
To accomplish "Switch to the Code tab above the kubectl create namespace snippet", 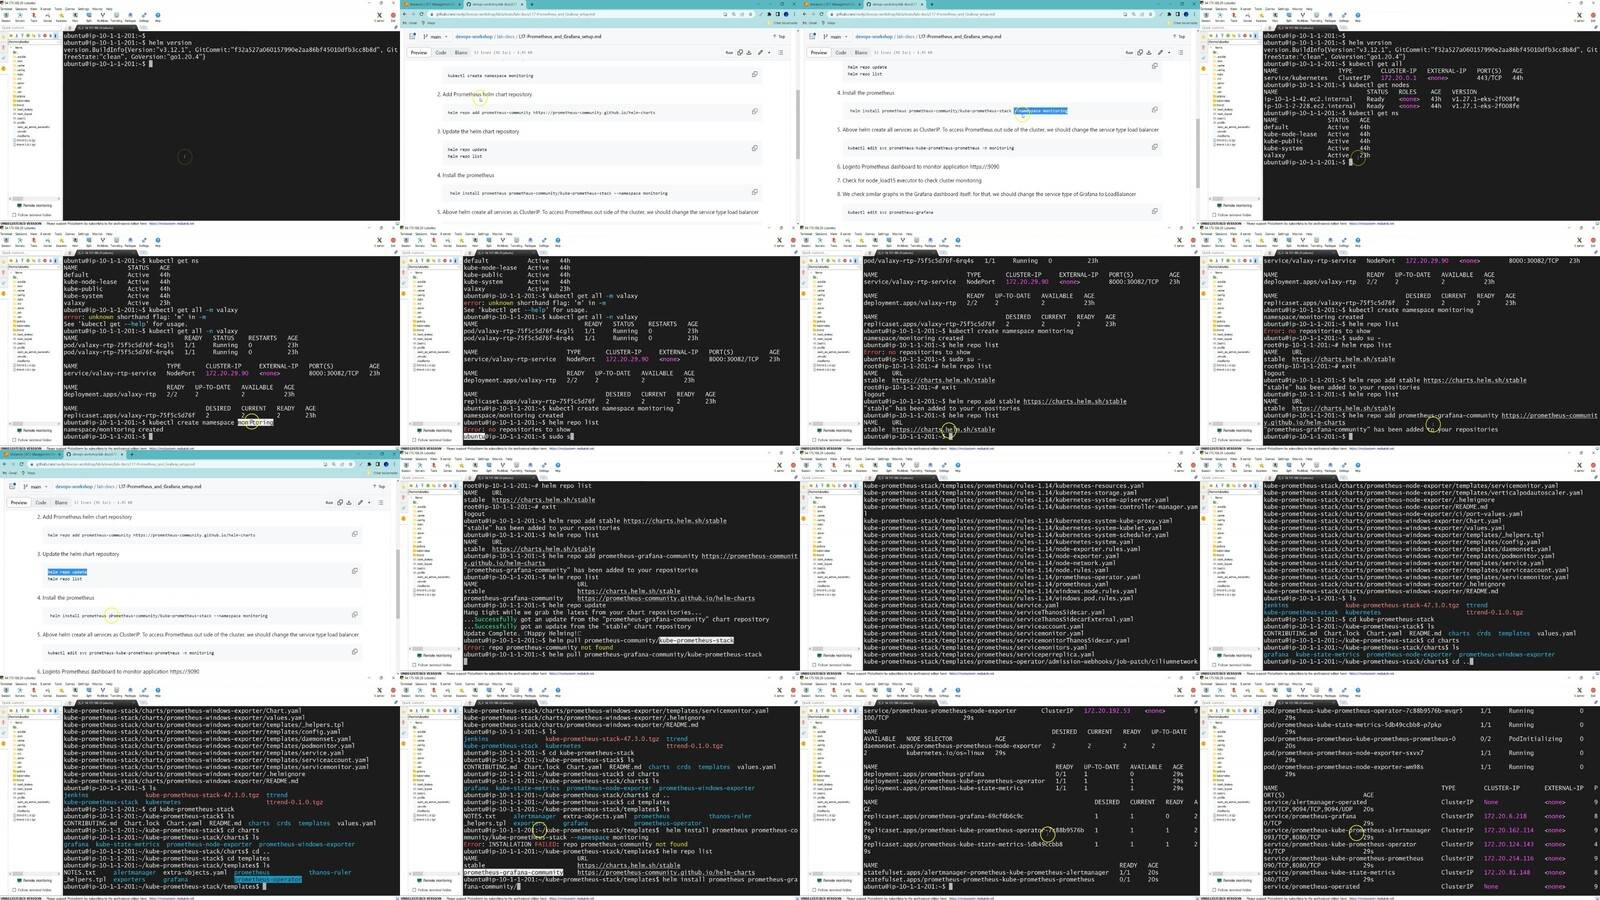I will pyautogui.click(x=441, y=52).
